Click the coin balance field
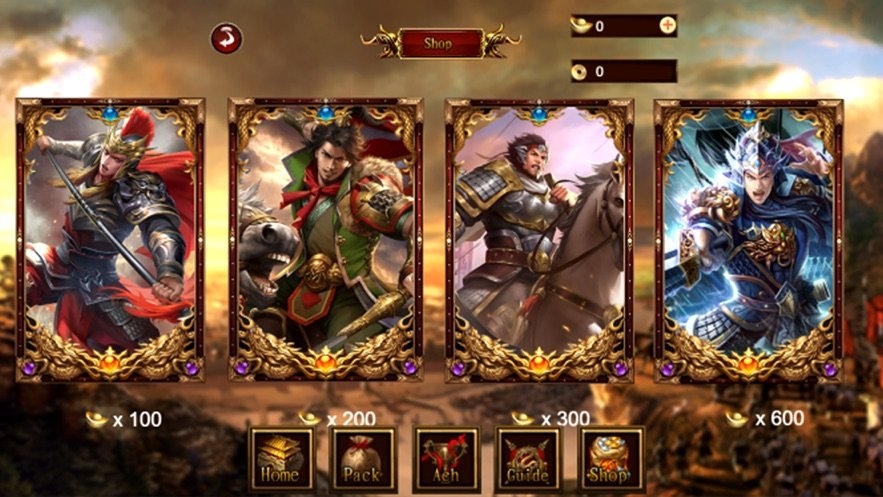Image resolution: width=883 pixels, height=497 pixels. pyautogui.click(x=624, y=71)
